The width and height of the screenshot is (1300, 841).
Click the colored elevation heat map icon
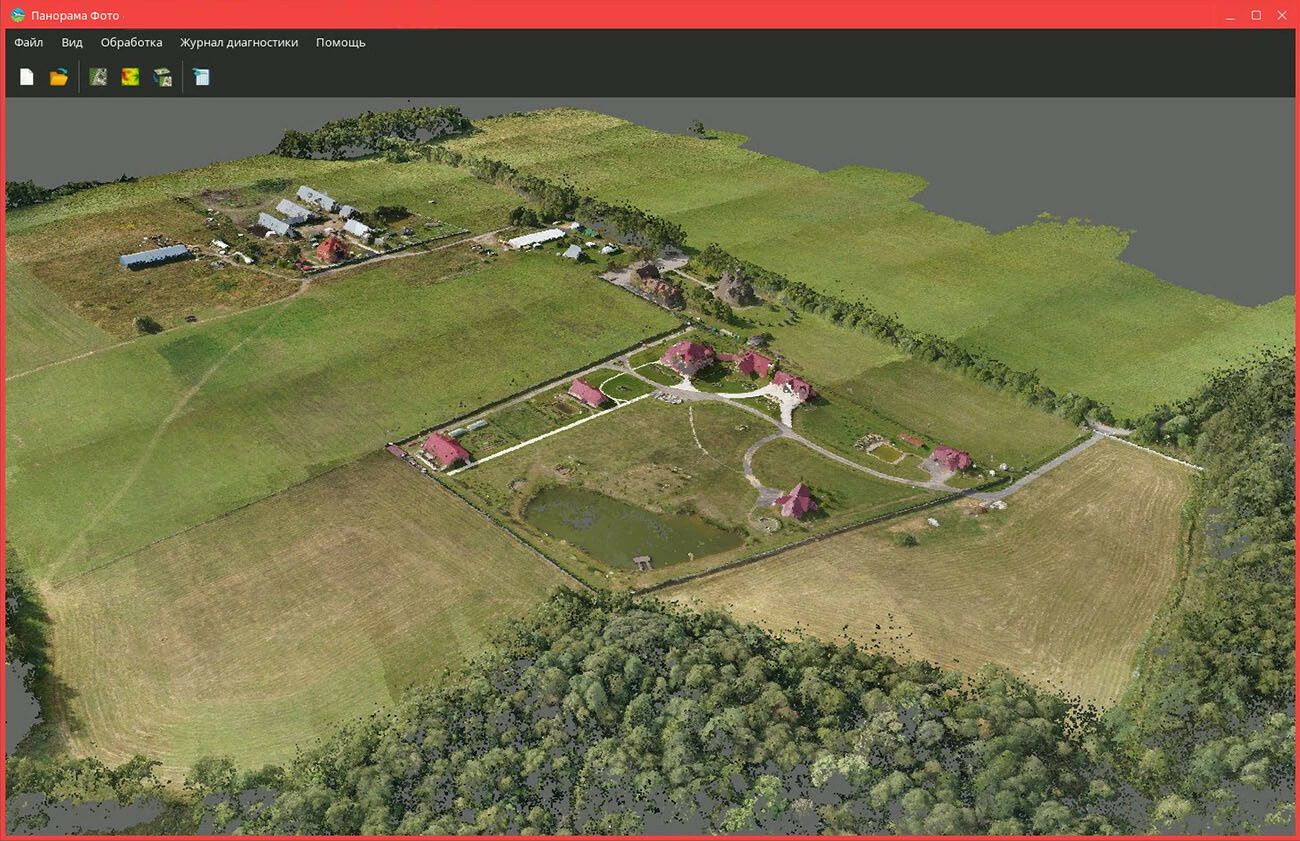coord(130,77)
